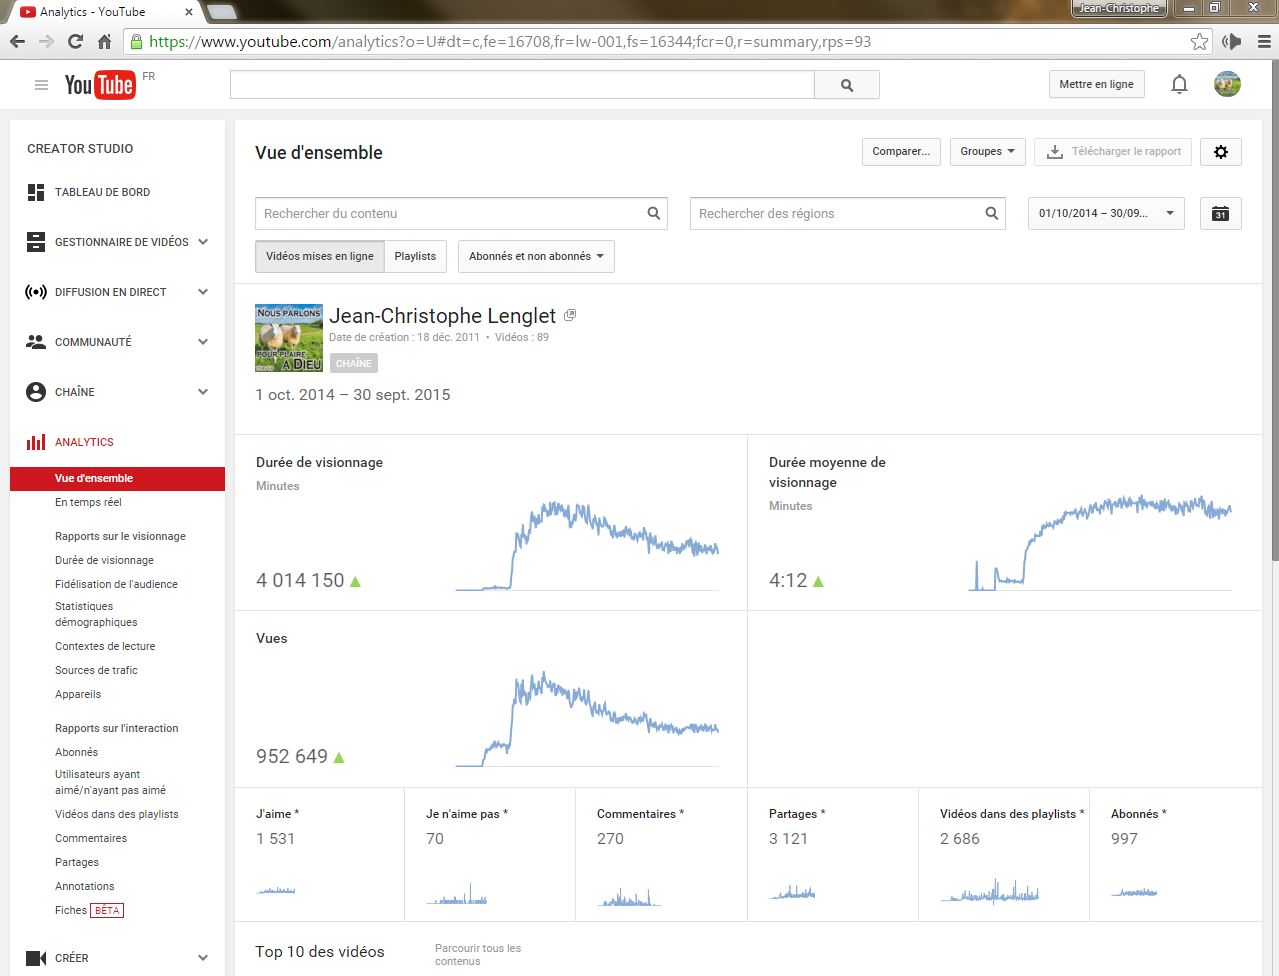
Task: Open Jean-Christophe Lenglet channel name link
Action: [442, 316]
